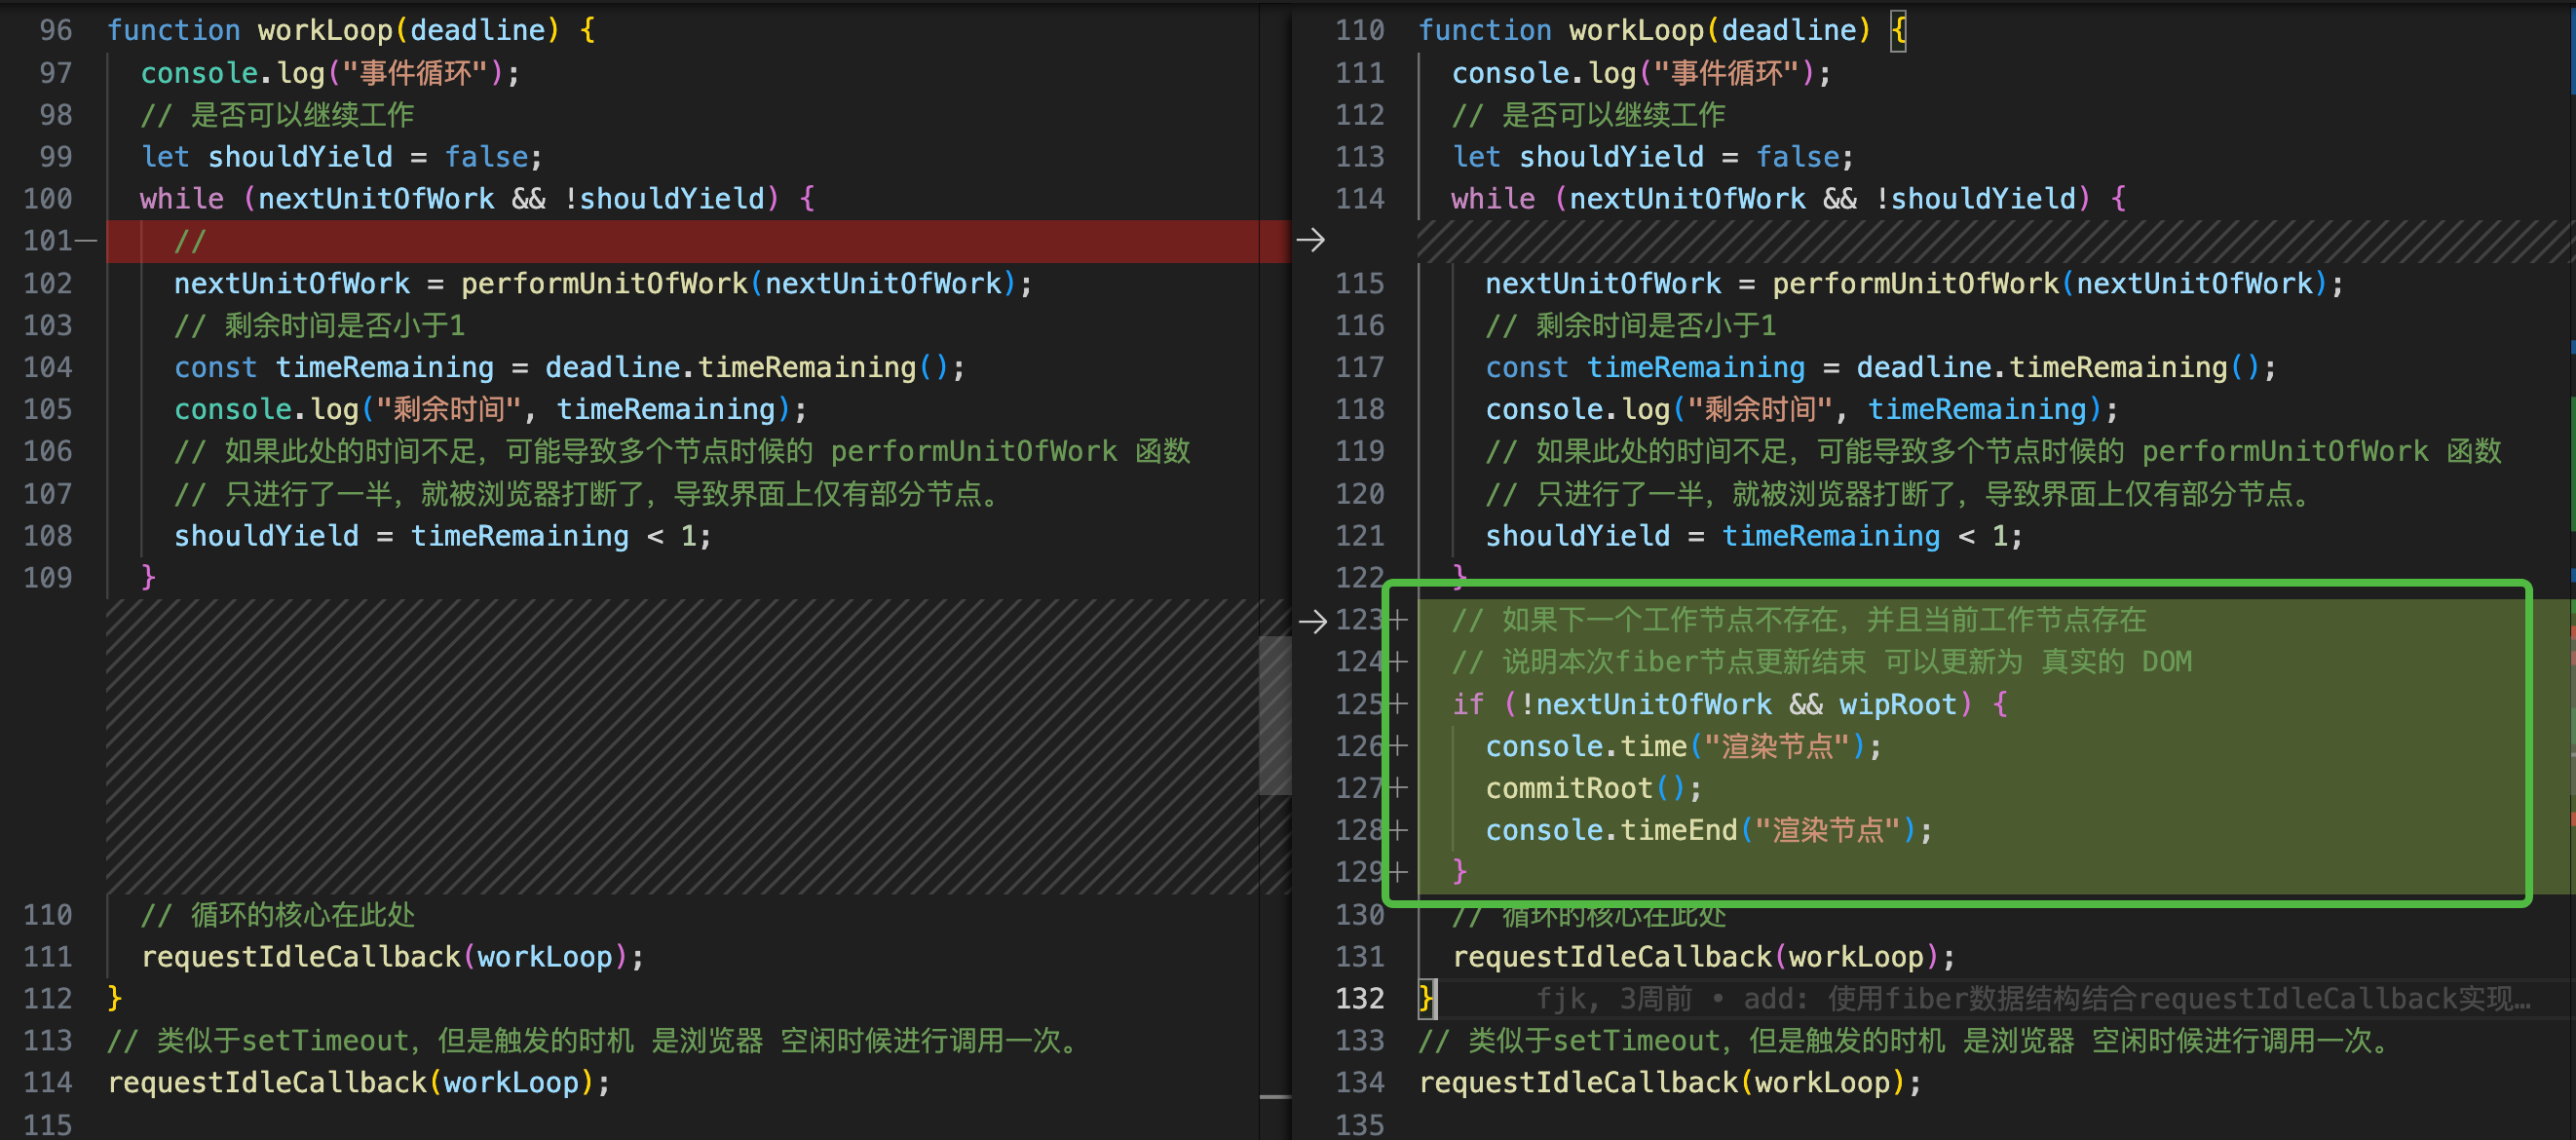This screenshot has width=2576, height=1140.
Task: Click wipRoot in the added if statement
Action: [1897, 705]
